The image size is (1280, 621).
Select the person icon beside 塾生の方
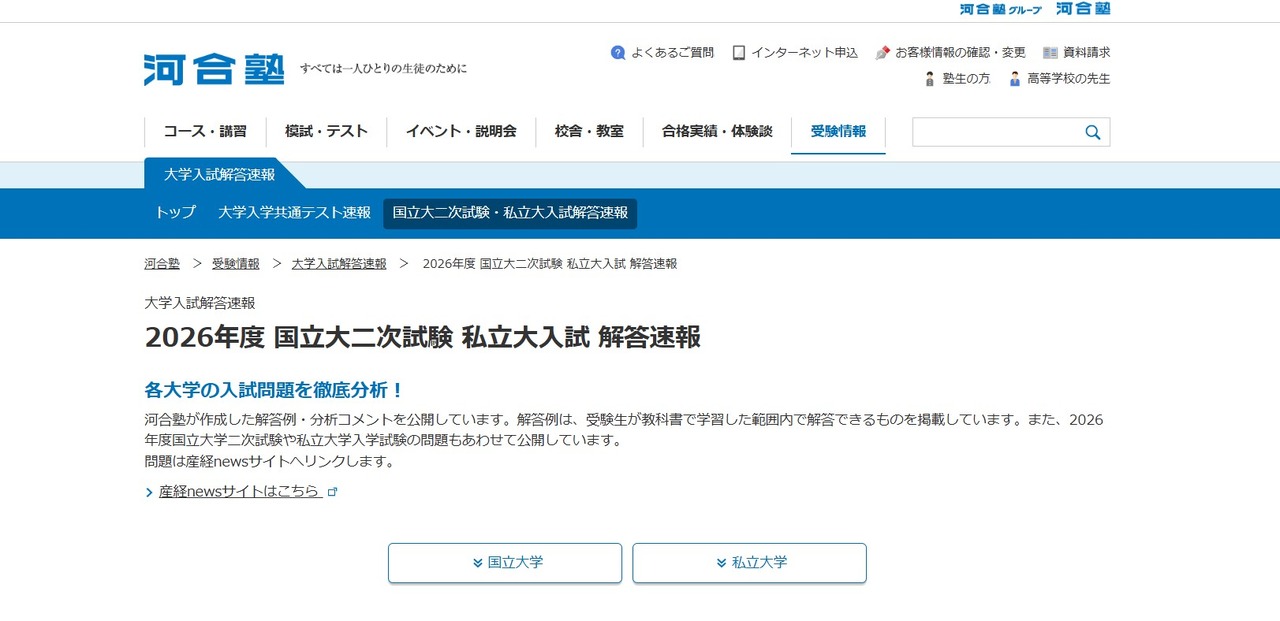point(928,79)
